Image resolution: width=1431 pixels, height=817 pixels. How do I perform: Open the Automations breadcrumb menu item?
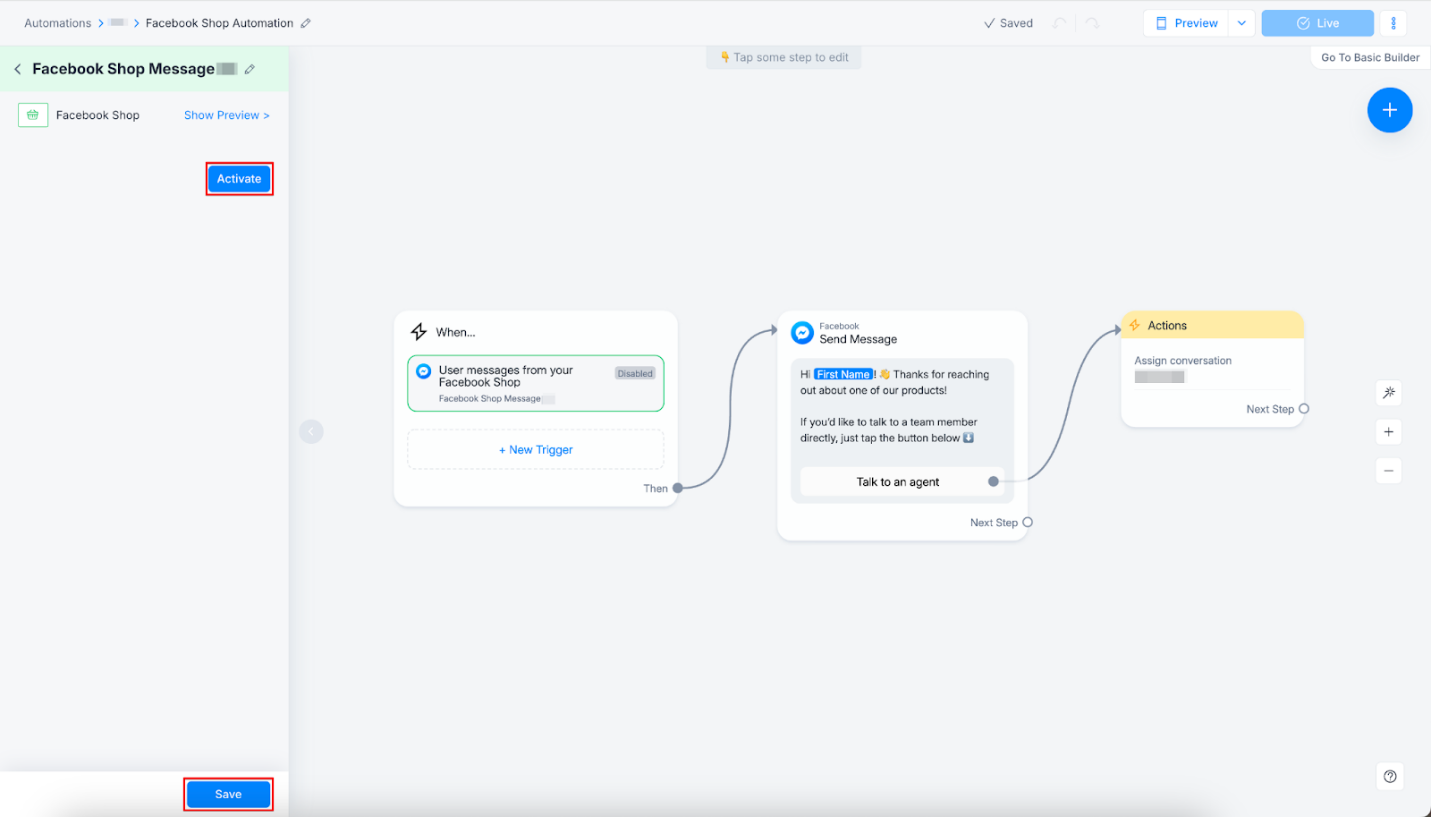tap(57, 22)
